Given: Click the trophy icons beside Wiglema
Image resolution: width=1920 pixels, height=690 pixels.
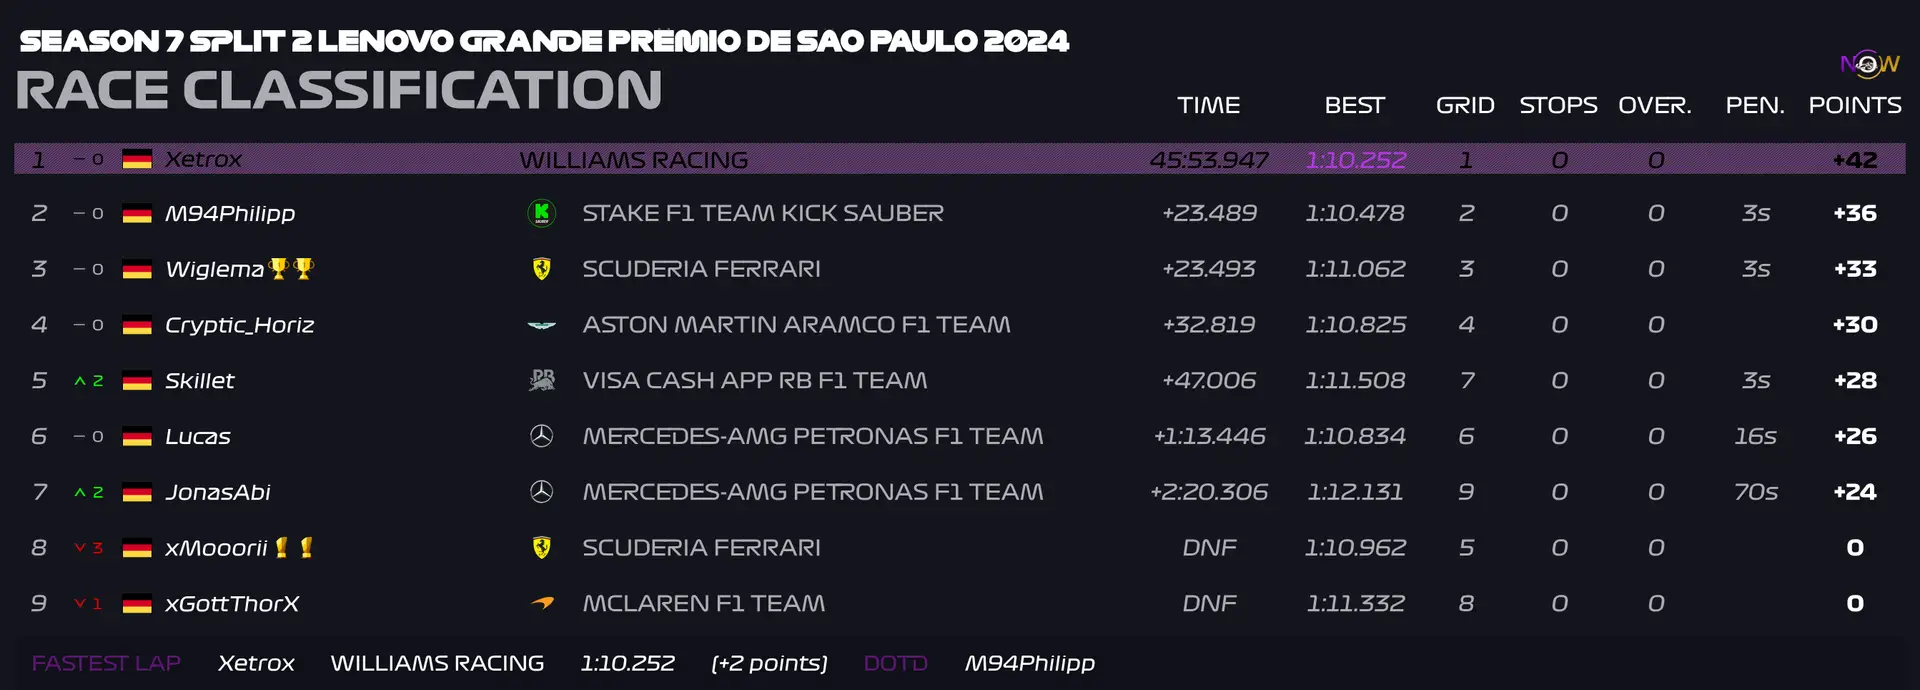Looking at the screenshot, I should tap(292, 268).
